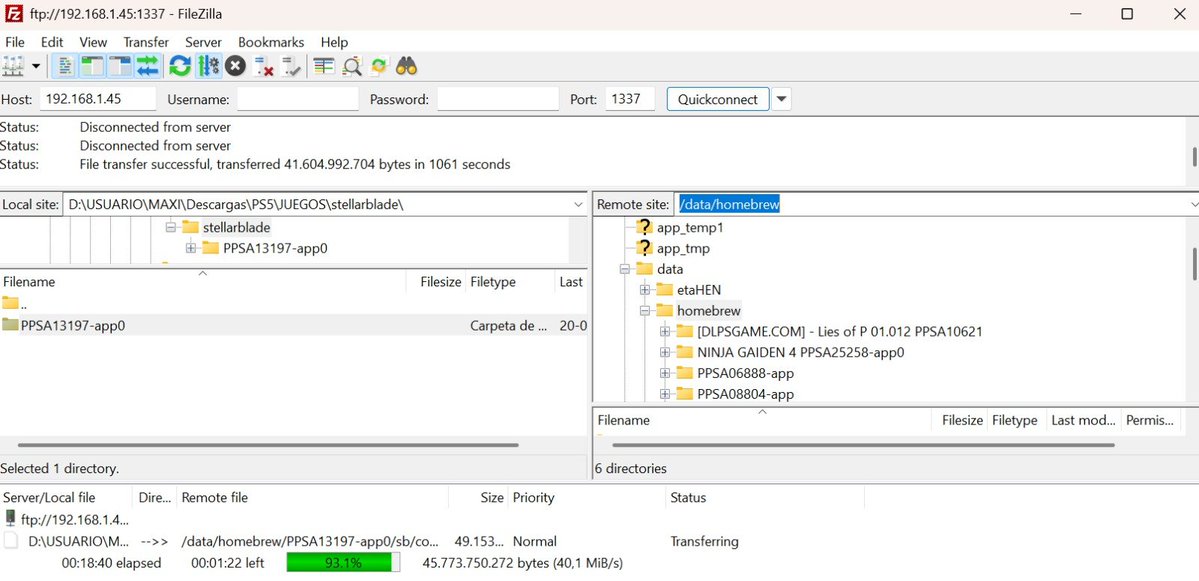Click the question-mark icon beside app_temp1
The height and width of the screenshot is (581, 1199).
645,227
